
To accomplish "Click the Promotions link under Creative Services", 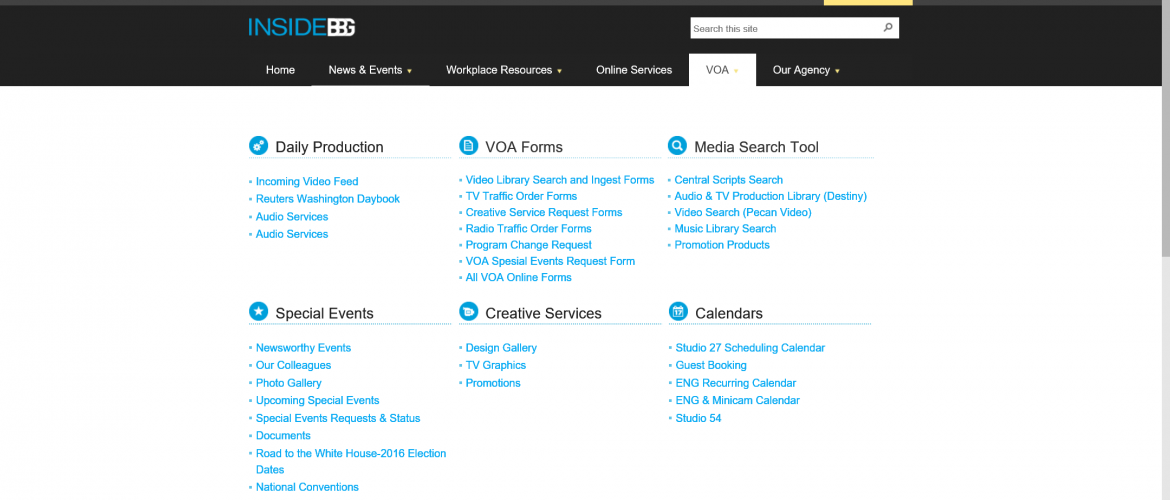I will (492, 383).
